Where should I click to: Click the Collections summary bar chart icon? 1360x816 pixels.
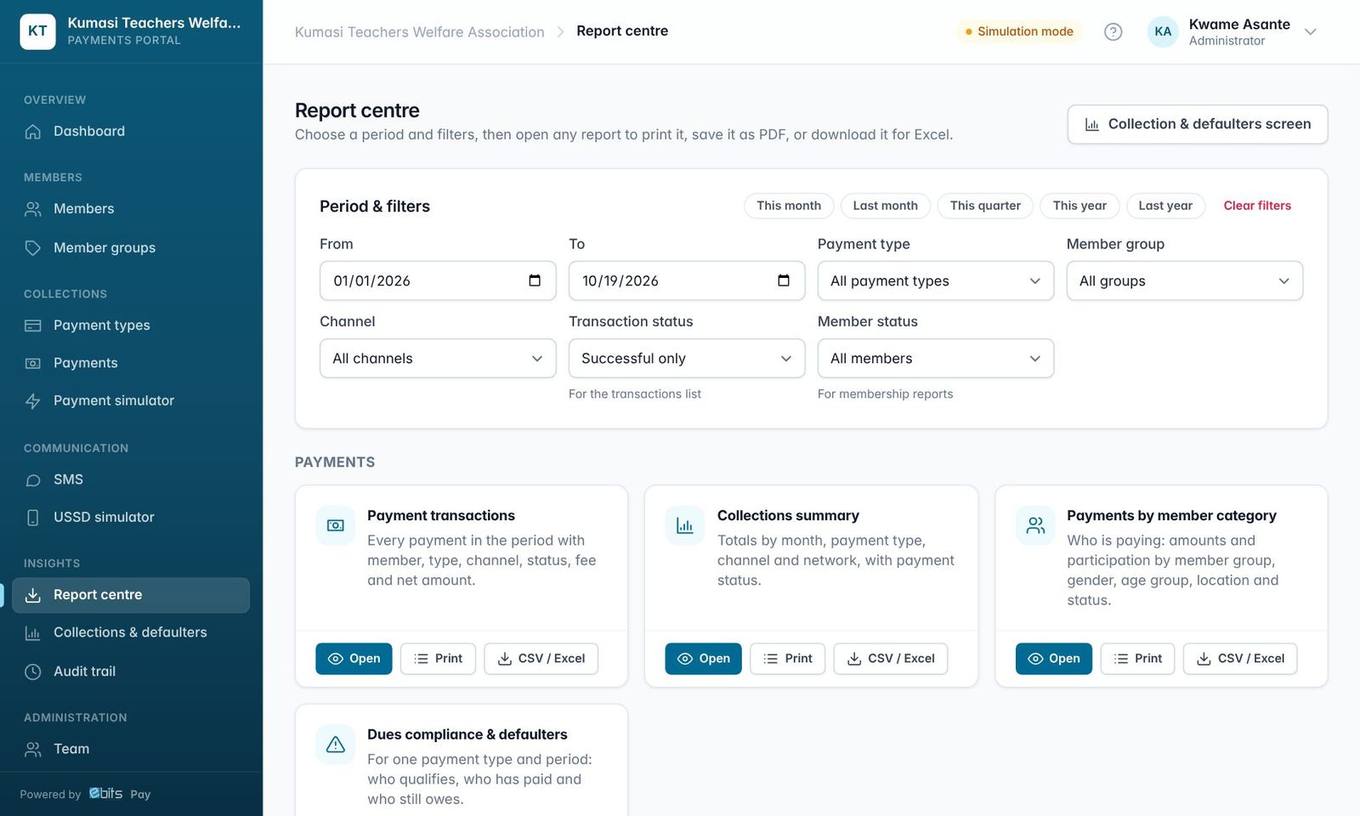(685, 525)
